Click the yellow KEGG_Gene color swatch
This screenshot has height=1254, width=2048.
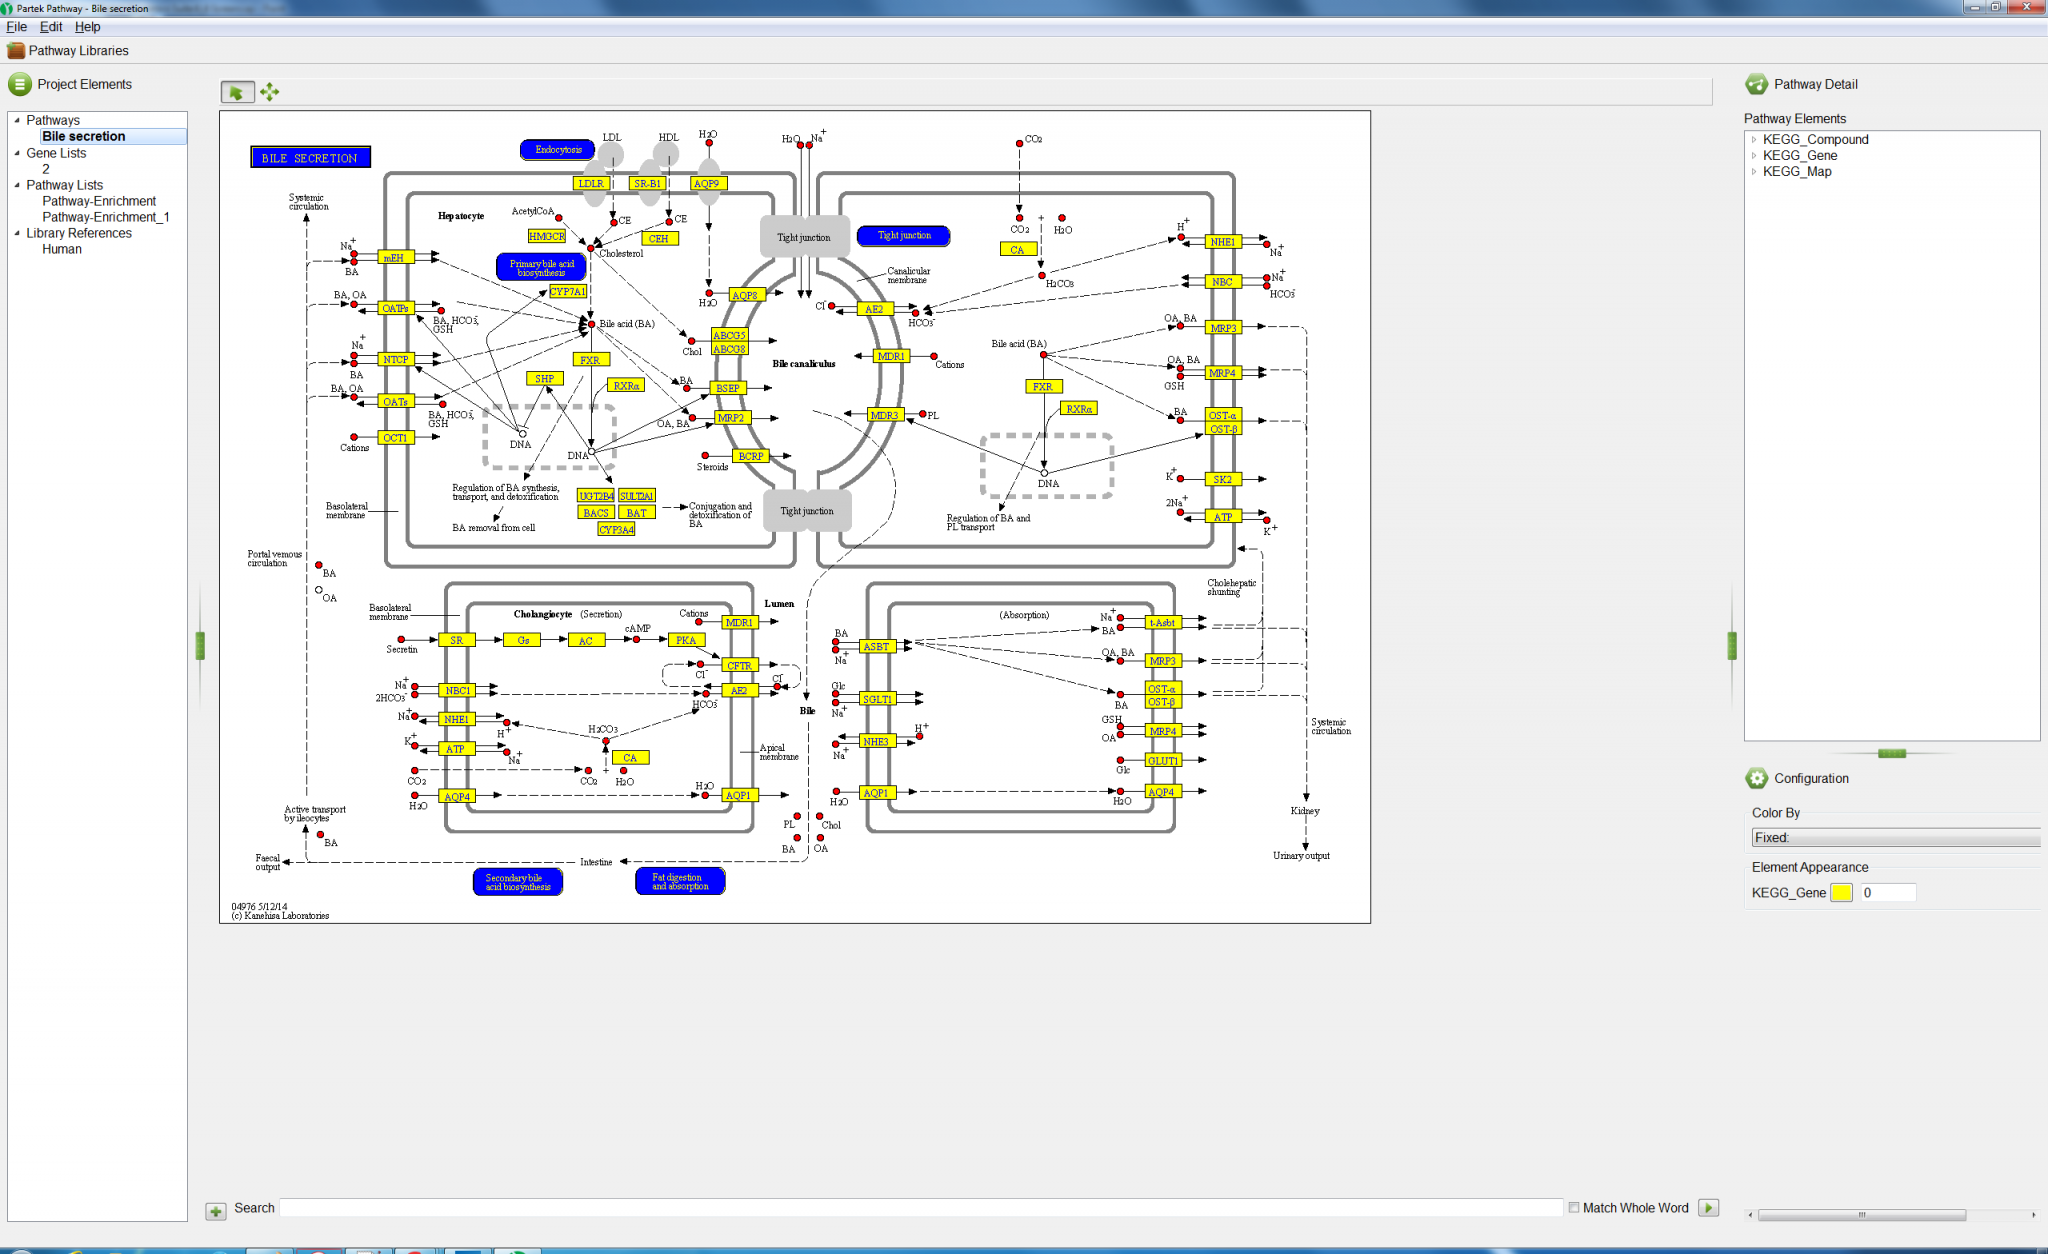coord(1842,892)
